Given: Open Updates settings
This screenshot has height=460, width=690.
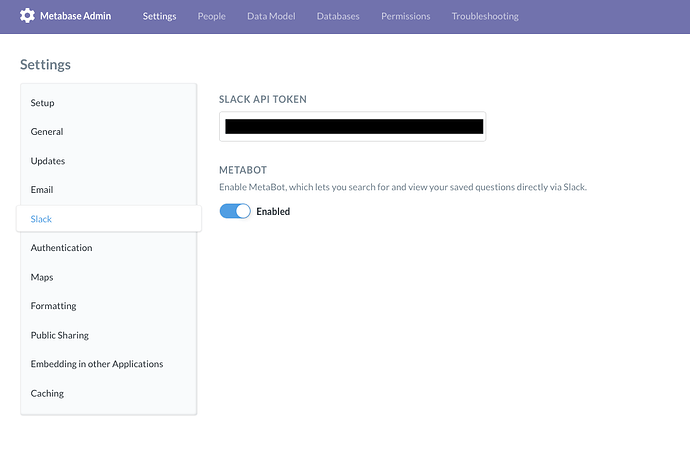Looking at the screenshot, I should [109, 161].
